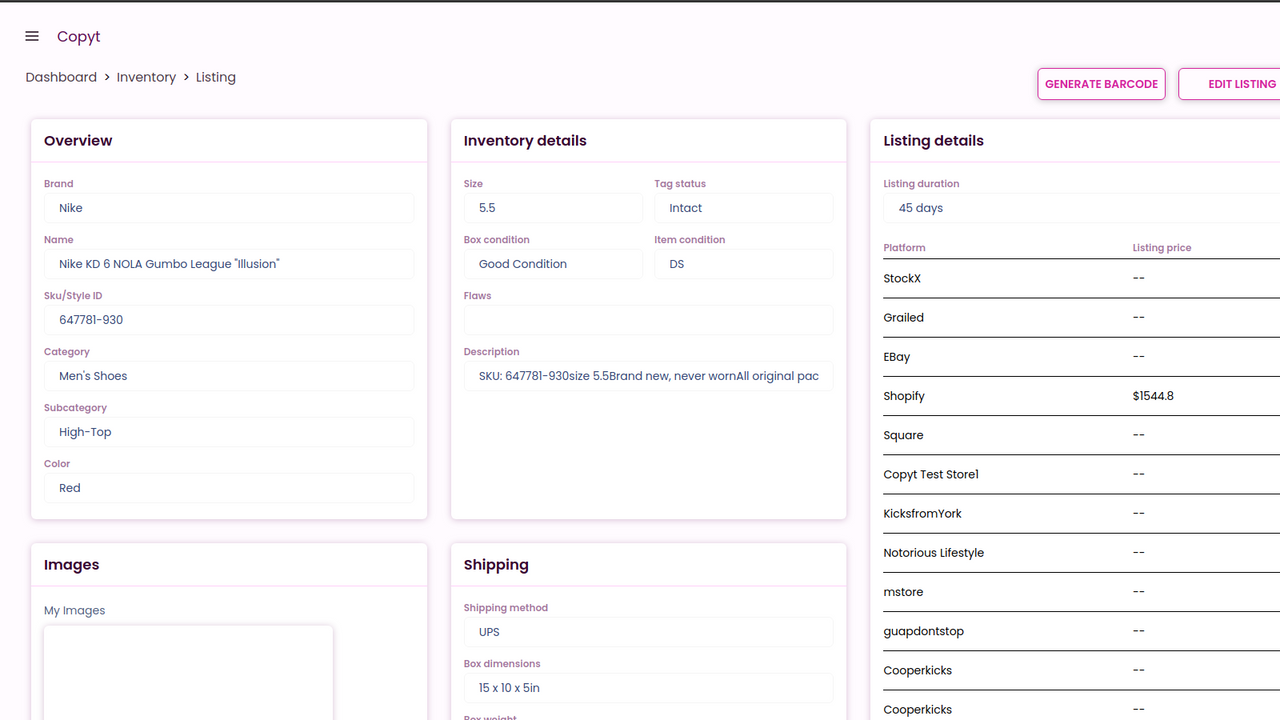
Task: Click the Size field showing 5.5
Action: [553, 208]
